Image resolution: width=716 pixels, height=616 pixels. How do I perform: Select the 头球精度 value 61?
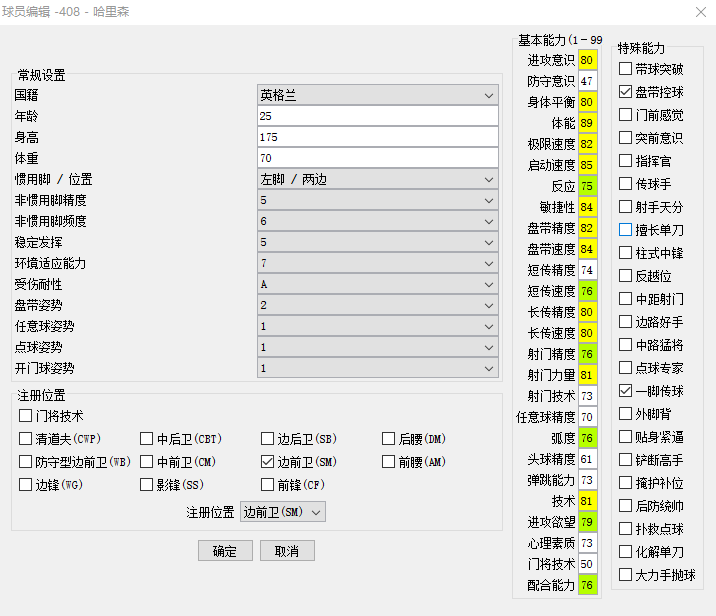pos(588,459)
